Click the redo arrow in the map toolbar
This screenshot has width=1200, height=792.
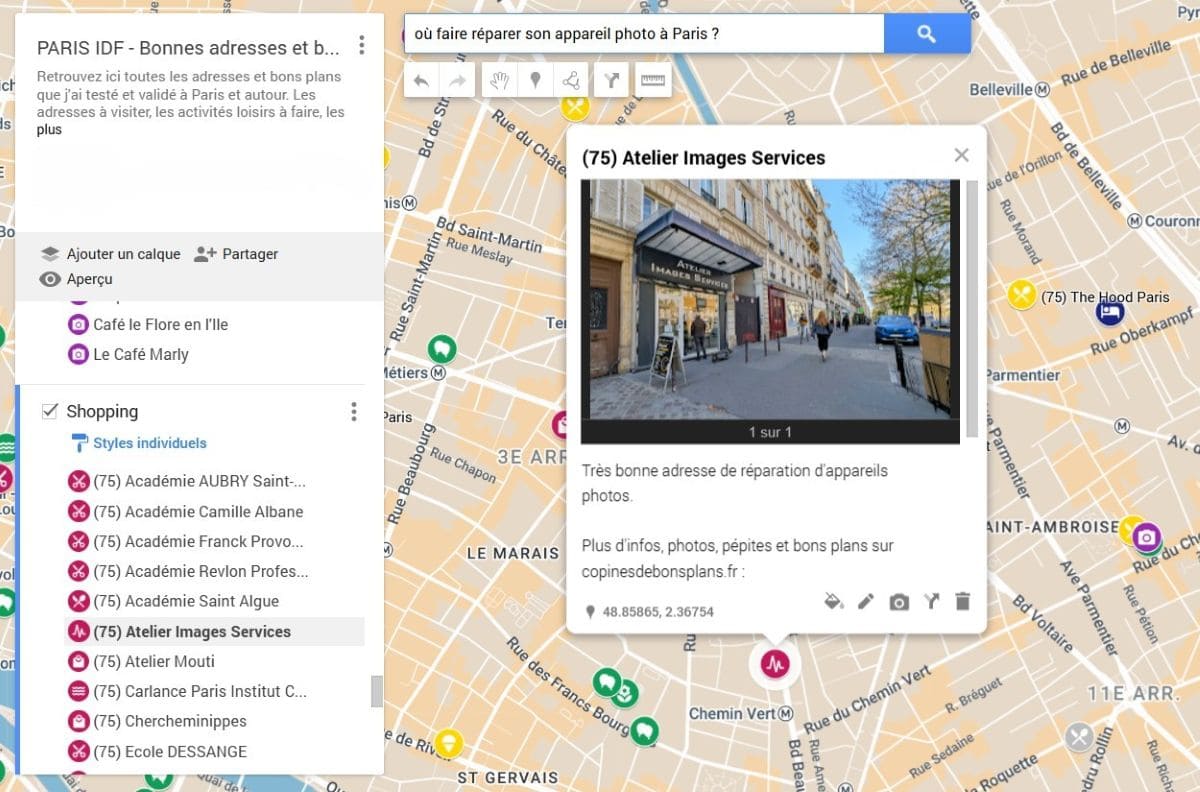[x=457, y=81]
